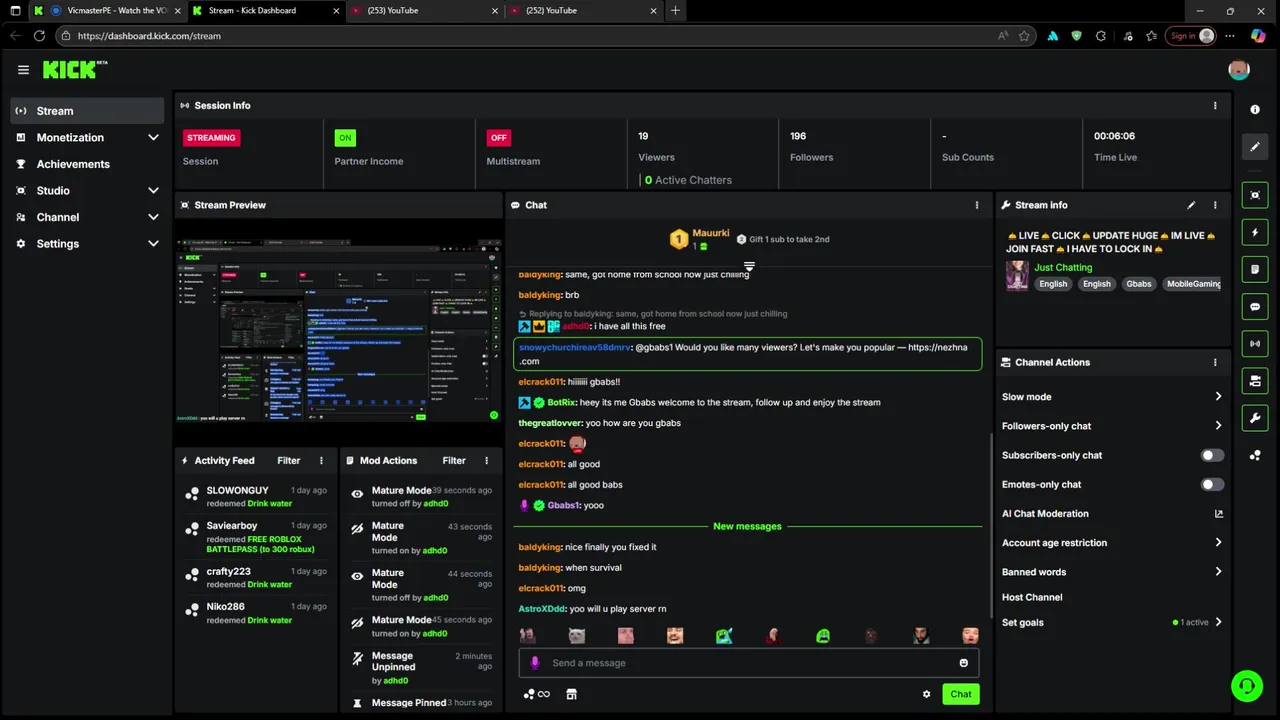Click the browser Sign in button

pos(1190,36)
